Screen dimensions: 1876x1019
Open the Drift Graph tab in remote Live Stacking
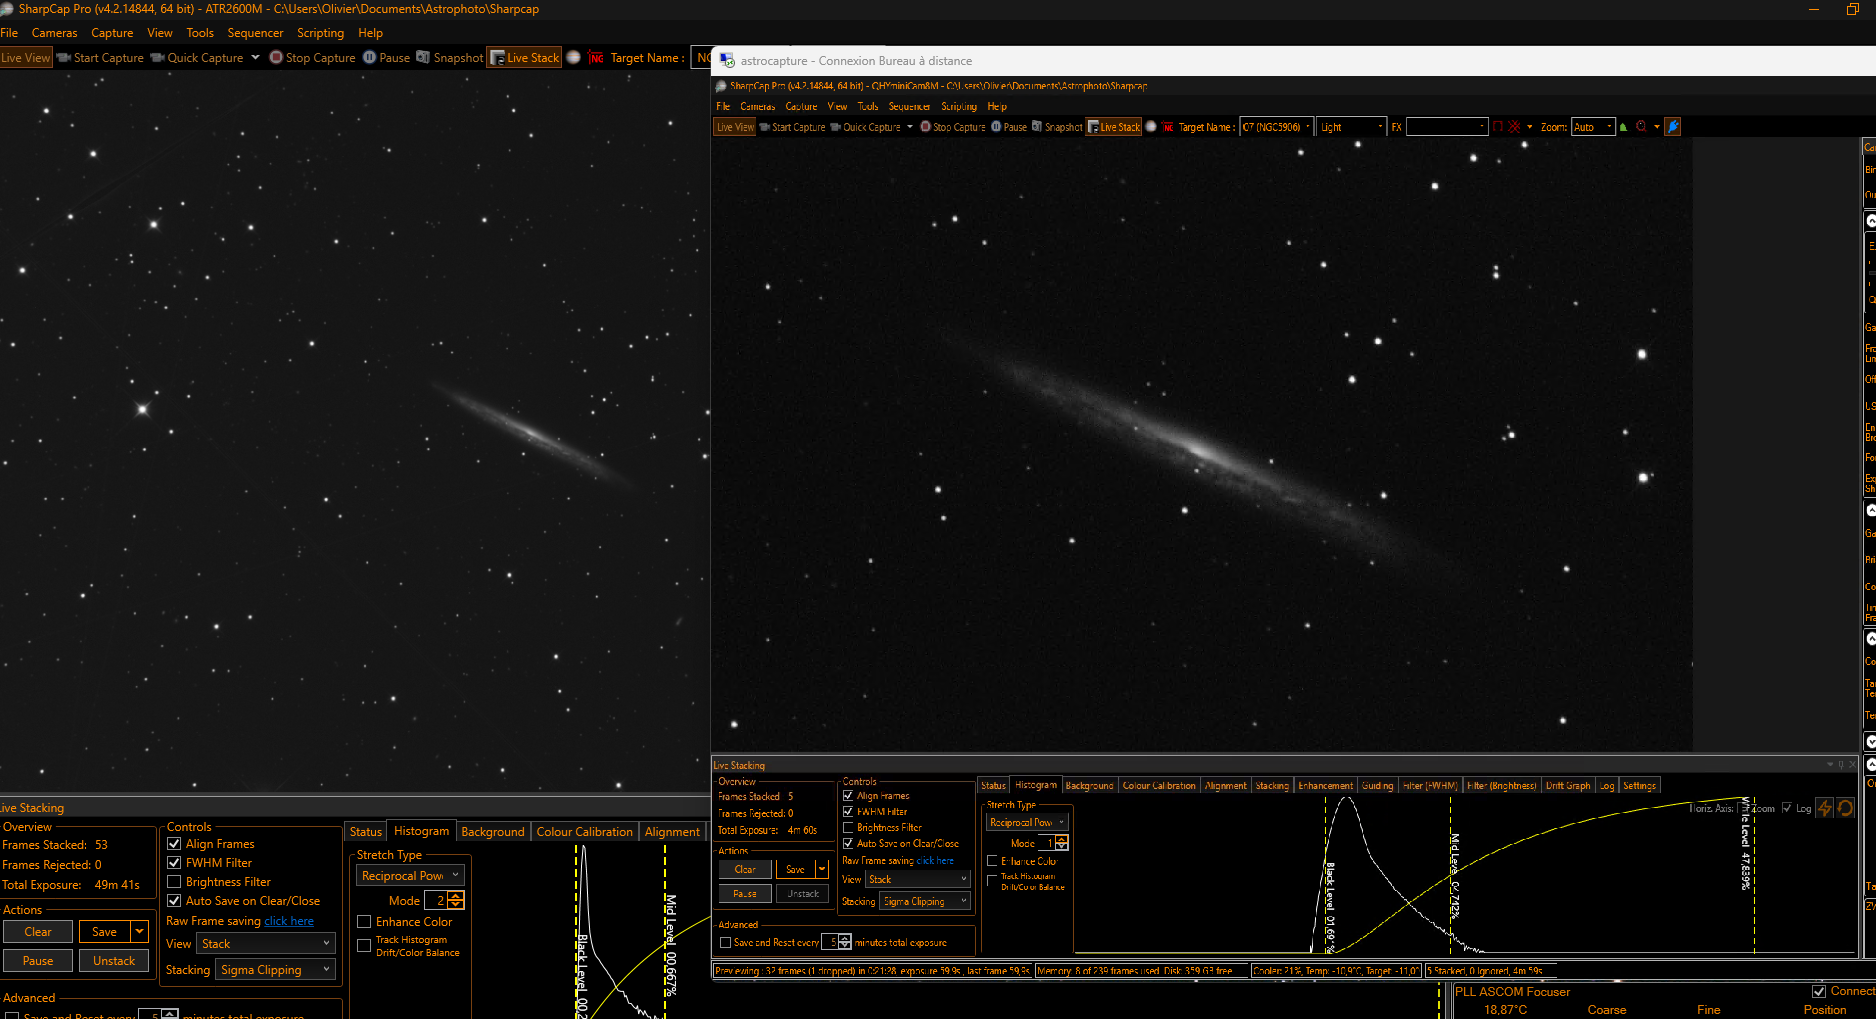tap(1568, 786)
